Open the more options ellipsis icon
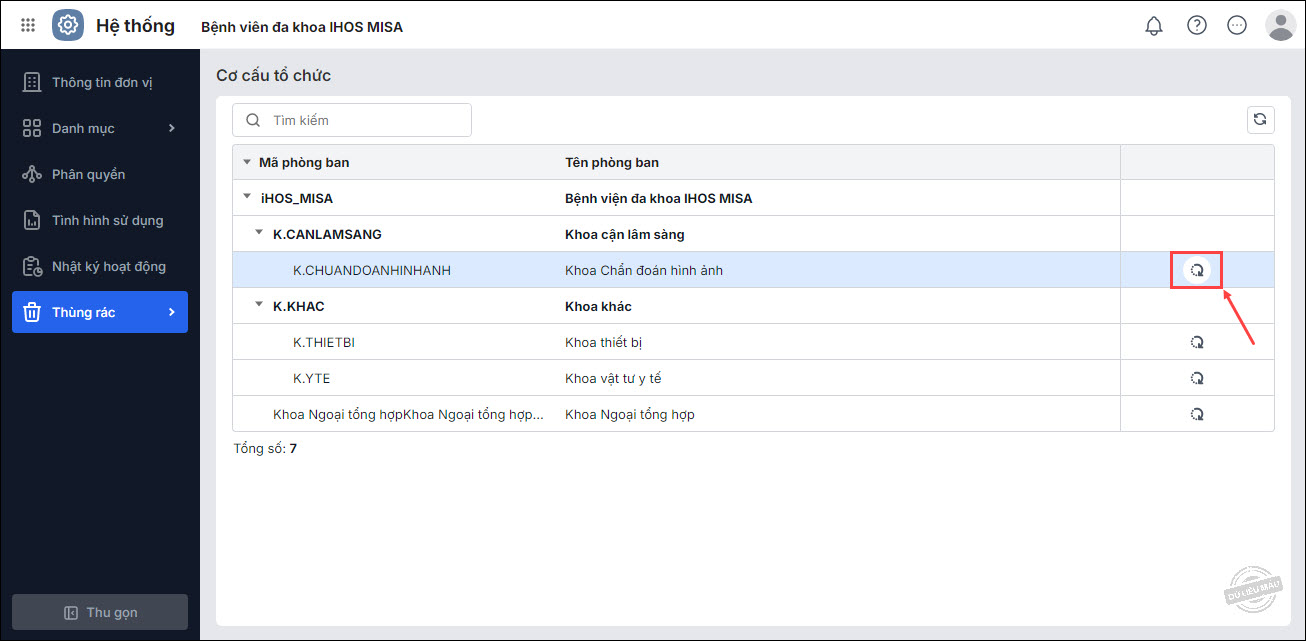The image size is (1306, 641). coord(1237,25)
